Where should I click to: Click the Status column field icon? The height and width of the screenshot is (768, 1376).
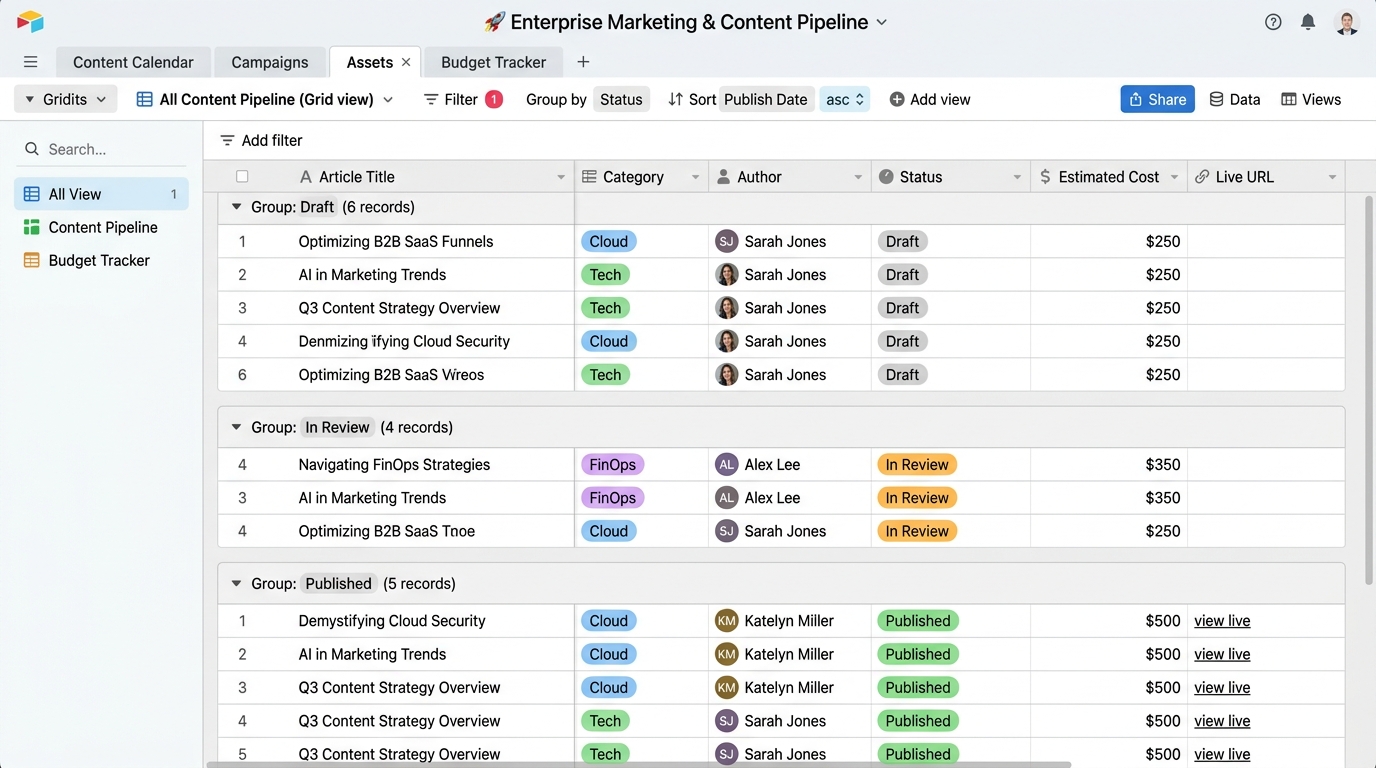pyautogui.click(x=886, y=177)
